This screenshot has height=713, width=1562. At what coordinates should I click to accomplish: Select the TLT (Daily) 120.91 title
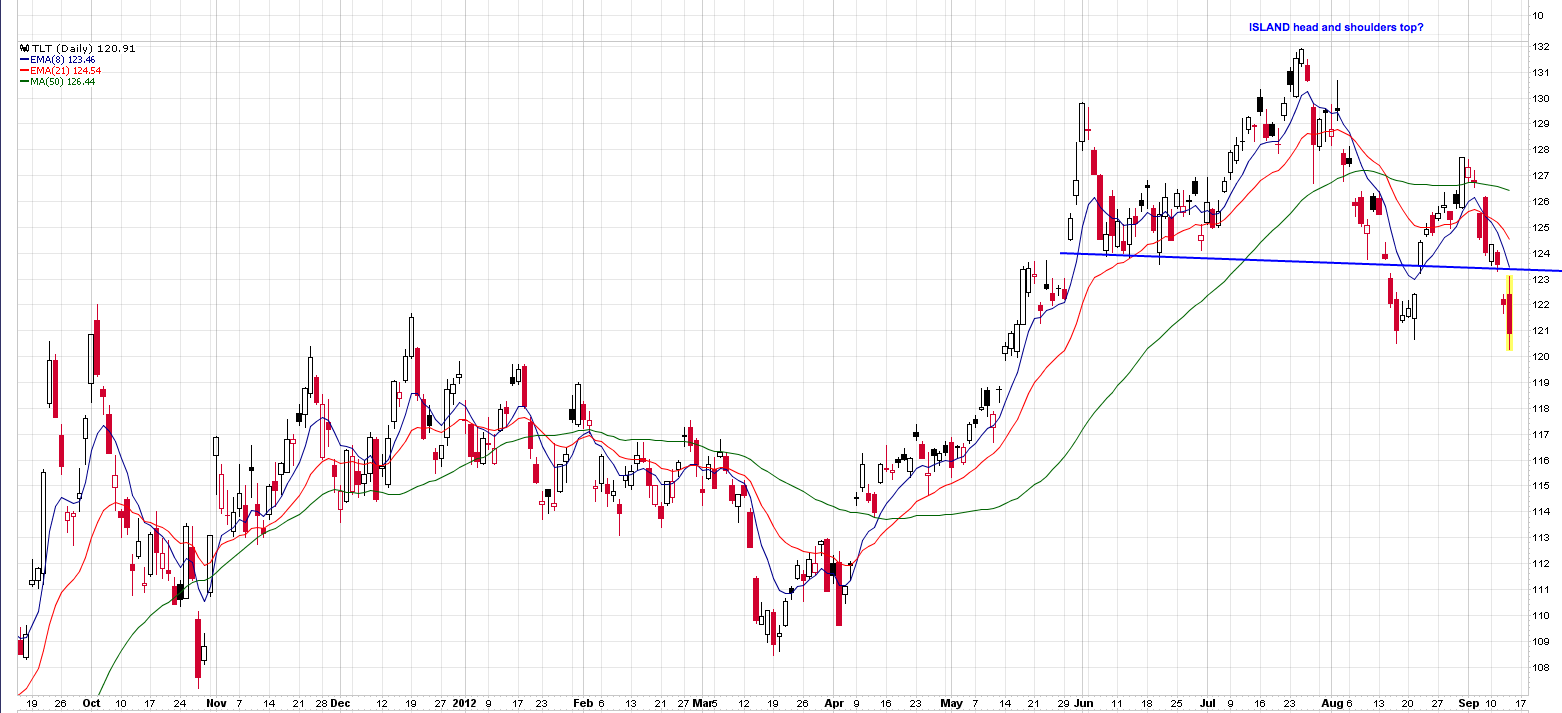pyautogui.click(x=72, y=48)
